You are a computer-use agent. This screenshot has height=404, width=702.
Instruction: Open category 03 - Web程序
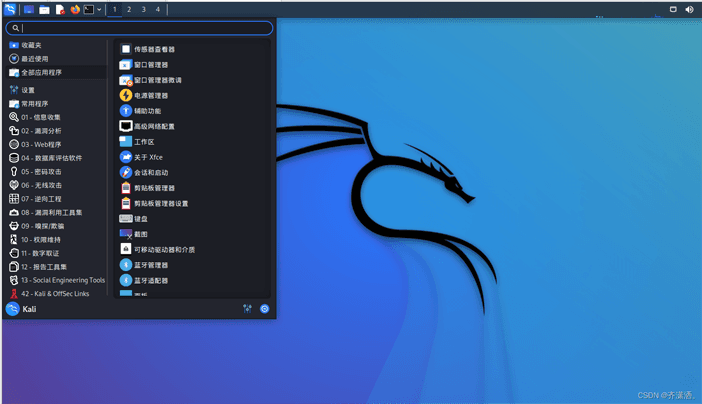57,144
